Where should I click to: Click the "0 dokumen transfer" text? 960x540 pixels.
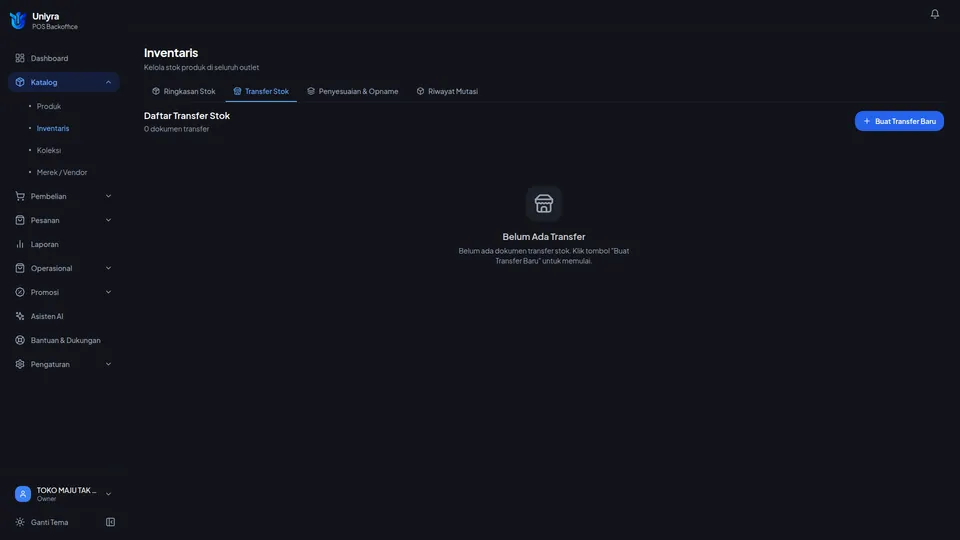click(x=176, y=129)
